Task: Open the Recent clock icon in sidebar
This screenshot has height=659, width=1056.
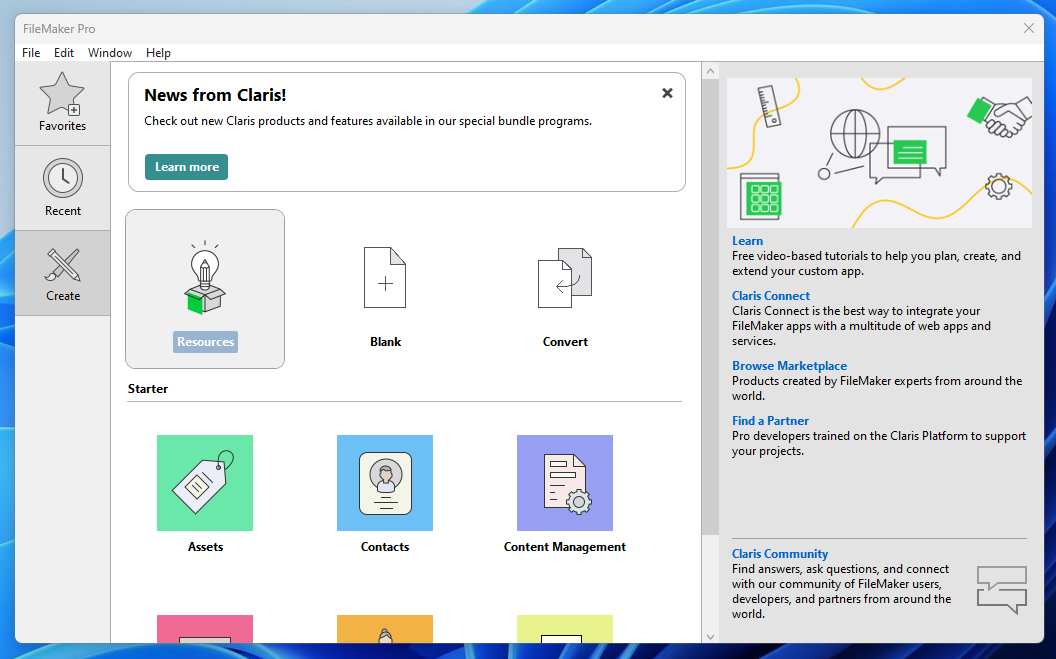Action: tap(63, 178)
